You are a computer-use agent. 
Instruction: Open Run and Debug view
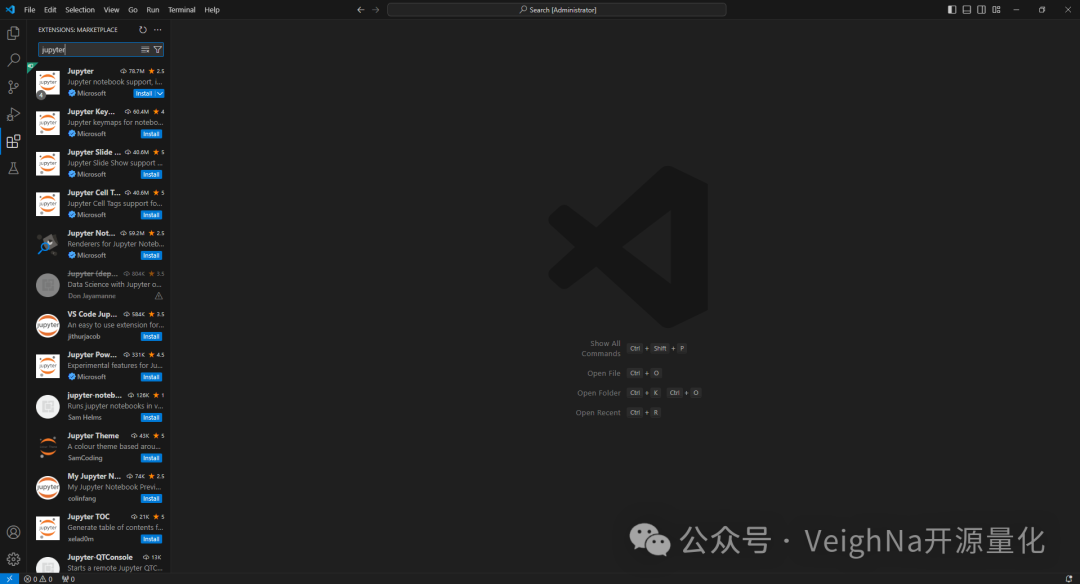click(13, 114)
